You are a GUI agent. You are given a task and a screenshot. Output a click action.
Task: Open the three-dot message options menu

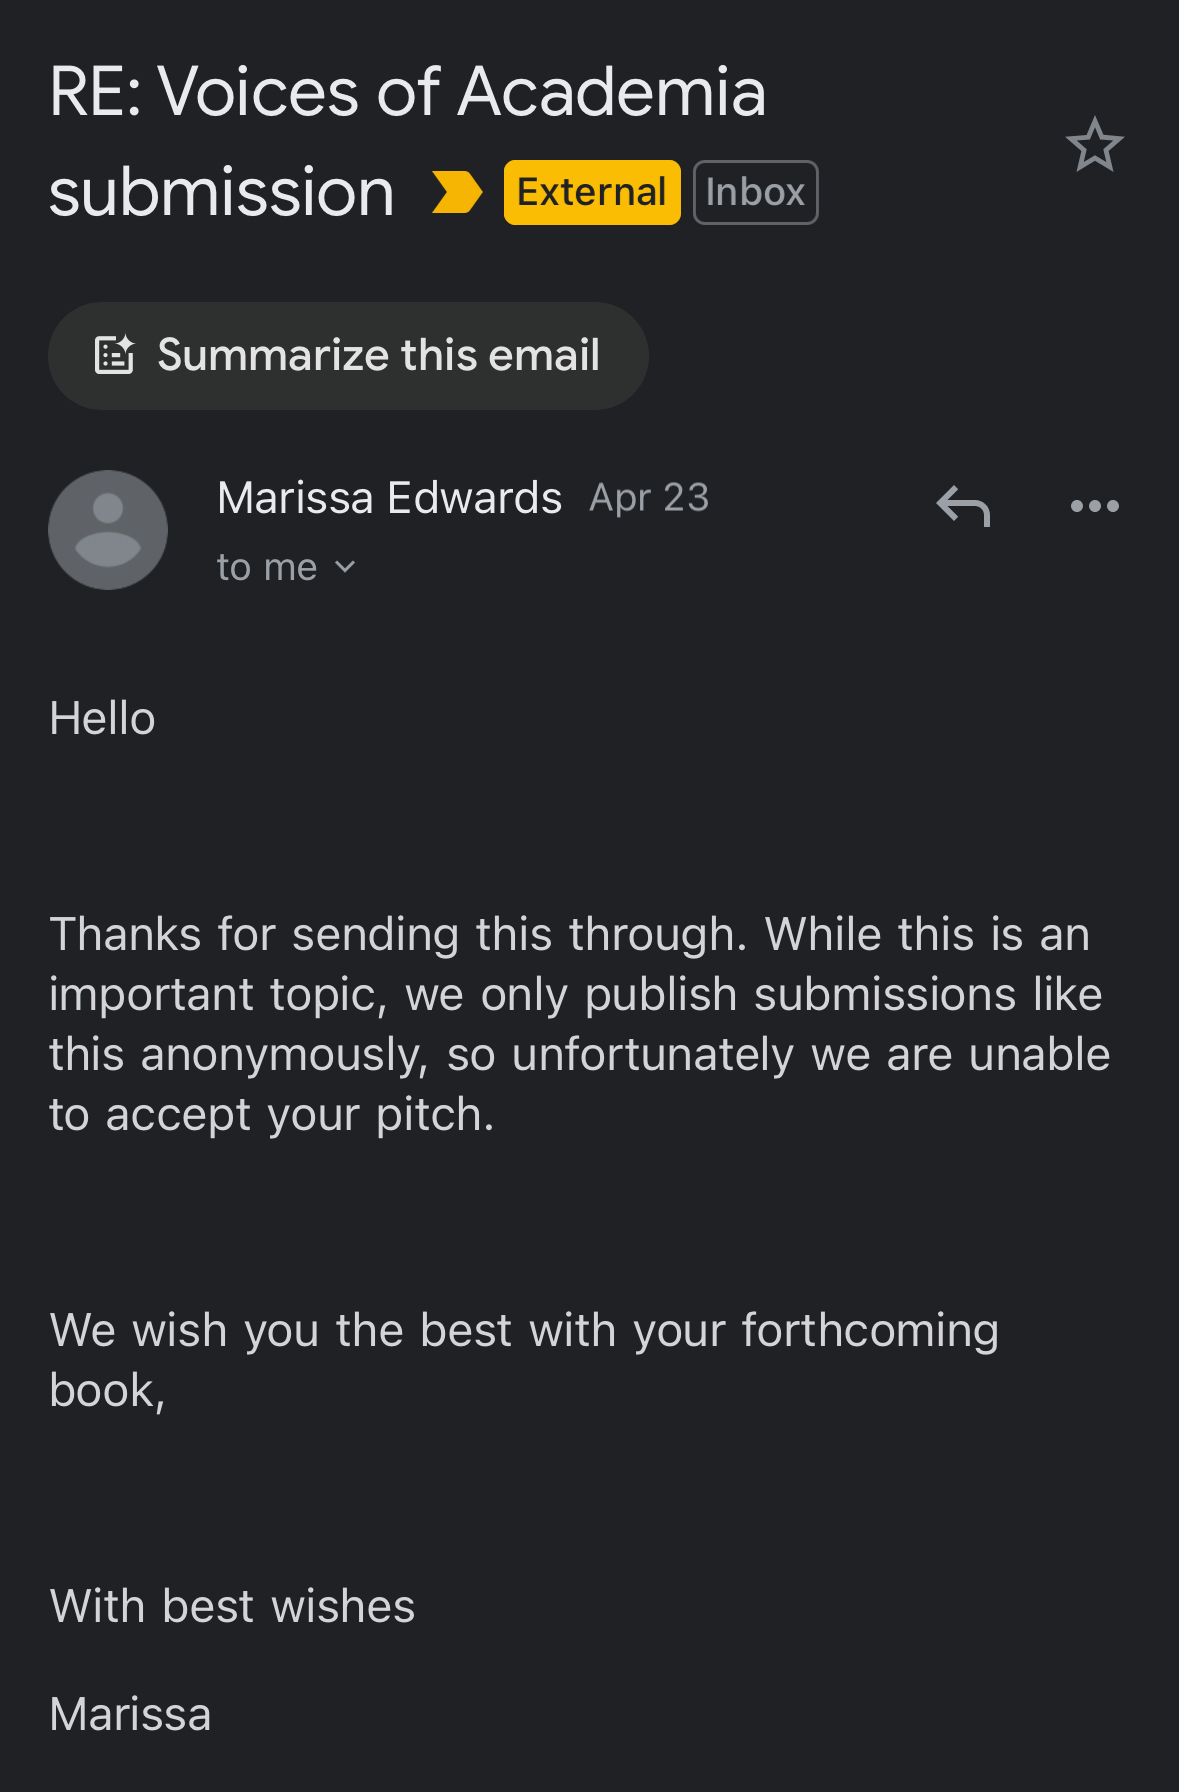coord(1094,506)
